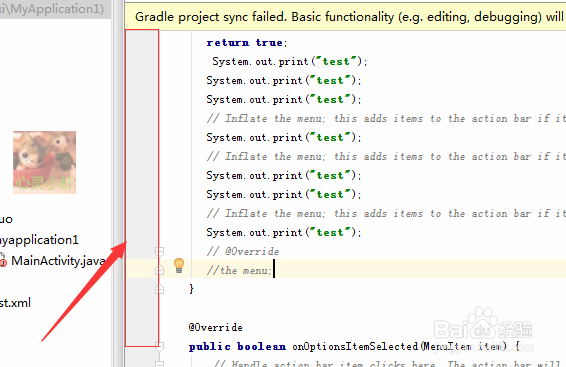Click the avatar thumbnail image in sidebar

[x=44, y=162]
